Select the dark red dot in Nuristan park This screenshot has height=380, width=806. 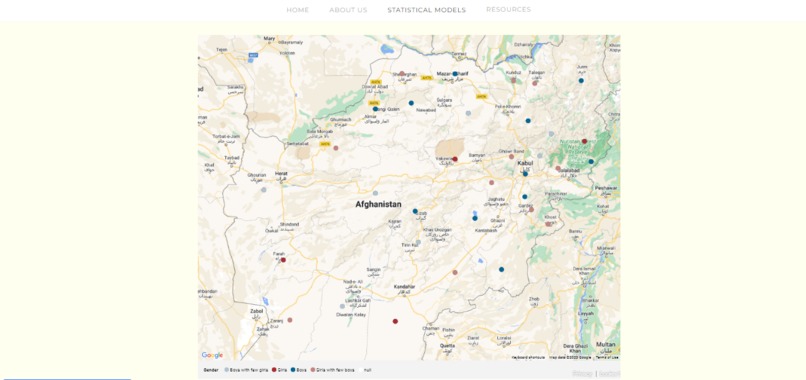(584, 141)
